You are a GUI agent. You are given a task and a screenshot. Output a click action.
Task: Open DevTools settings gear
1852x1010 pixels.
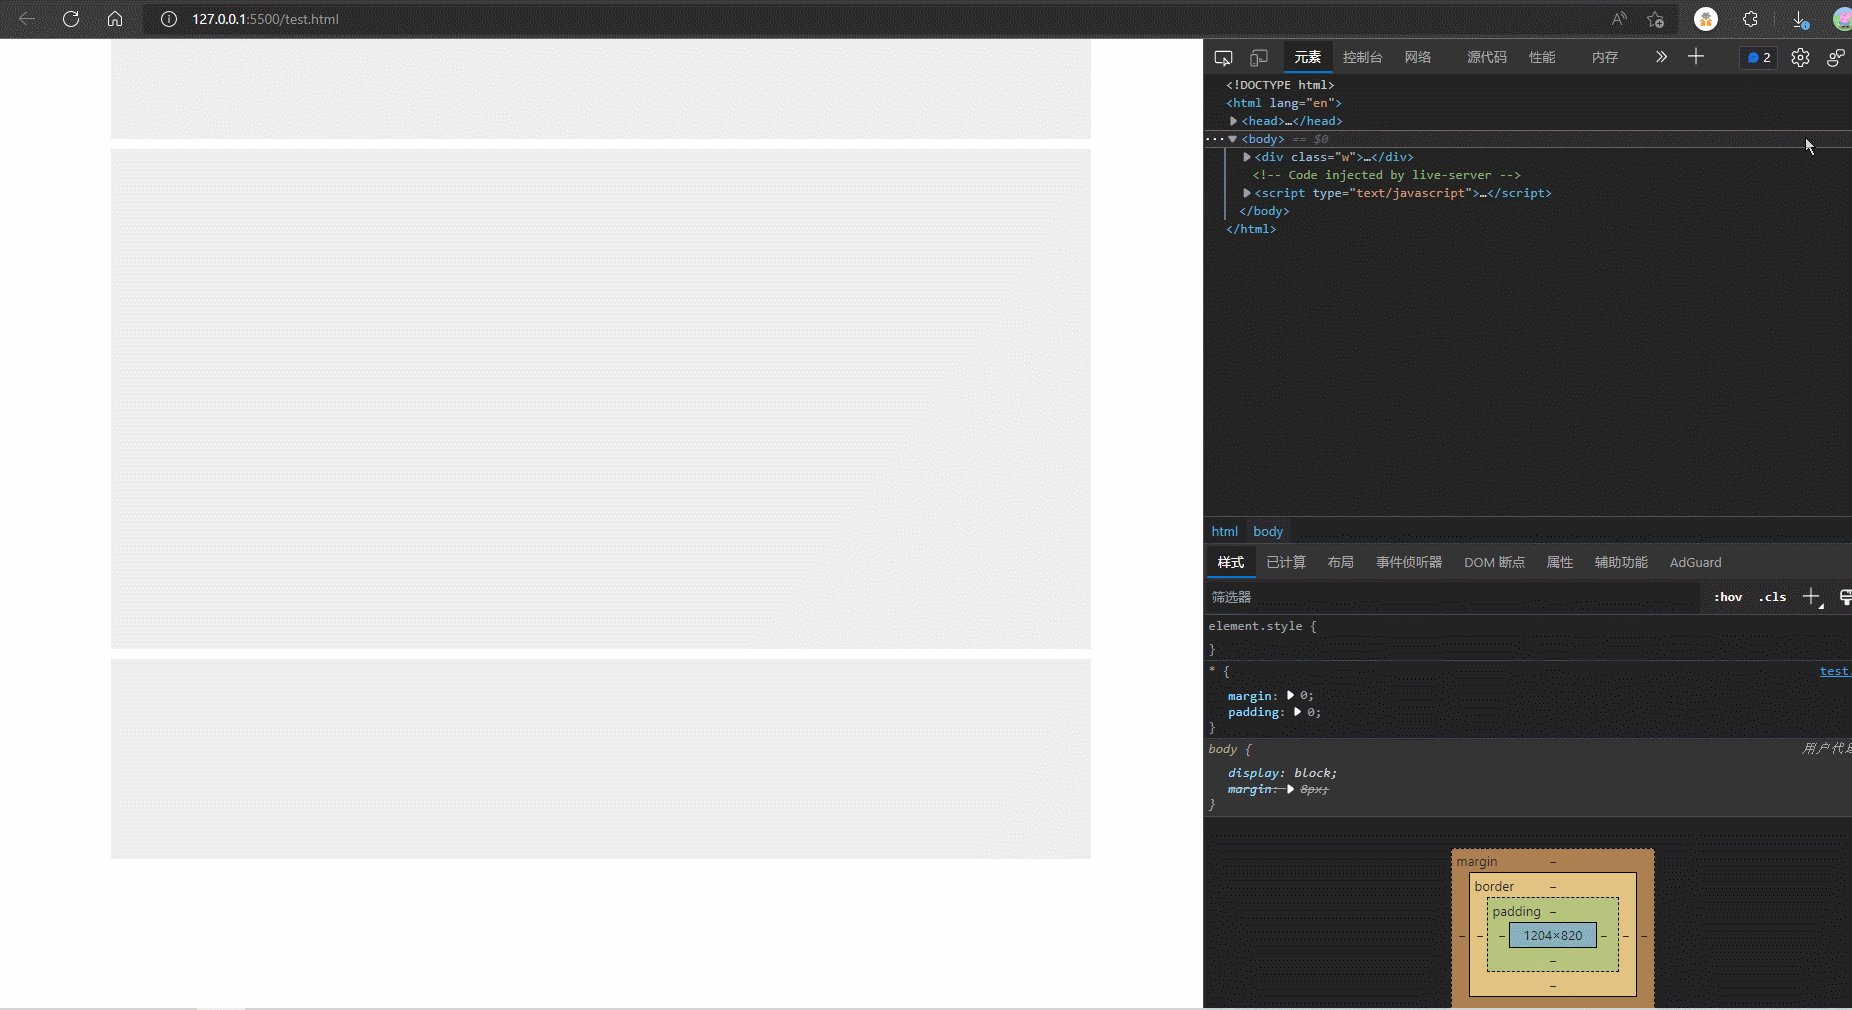point(1800,57)
